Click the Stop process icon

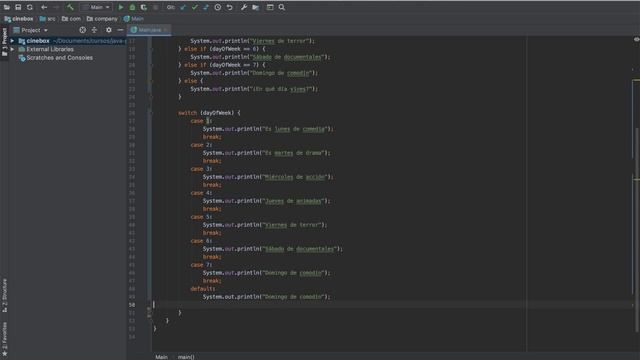click(x=156, y=7)
